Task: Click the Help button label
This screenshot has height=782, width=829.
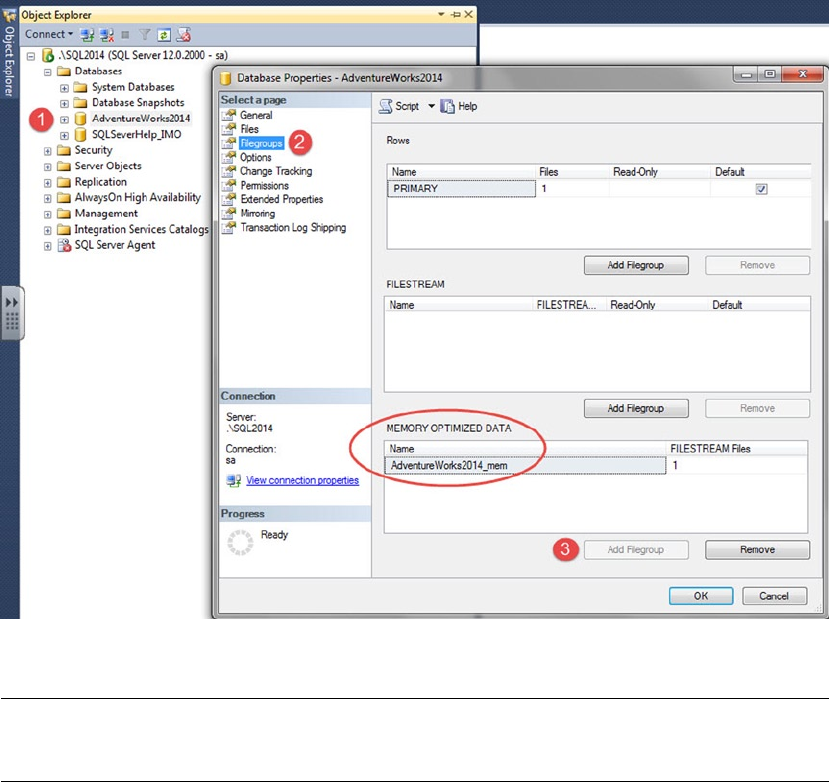Action: pyautogui.click(x=467, y=106)
